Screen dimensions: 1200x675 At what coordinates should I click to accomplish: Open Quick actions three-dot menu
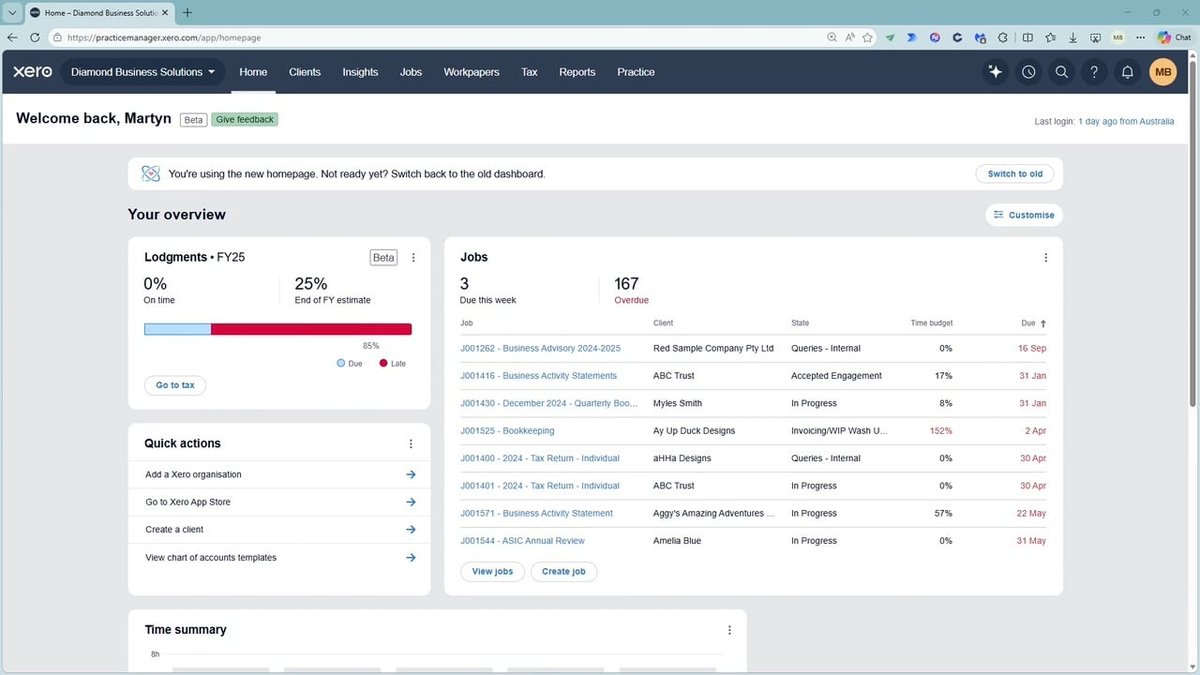point(411,444)
